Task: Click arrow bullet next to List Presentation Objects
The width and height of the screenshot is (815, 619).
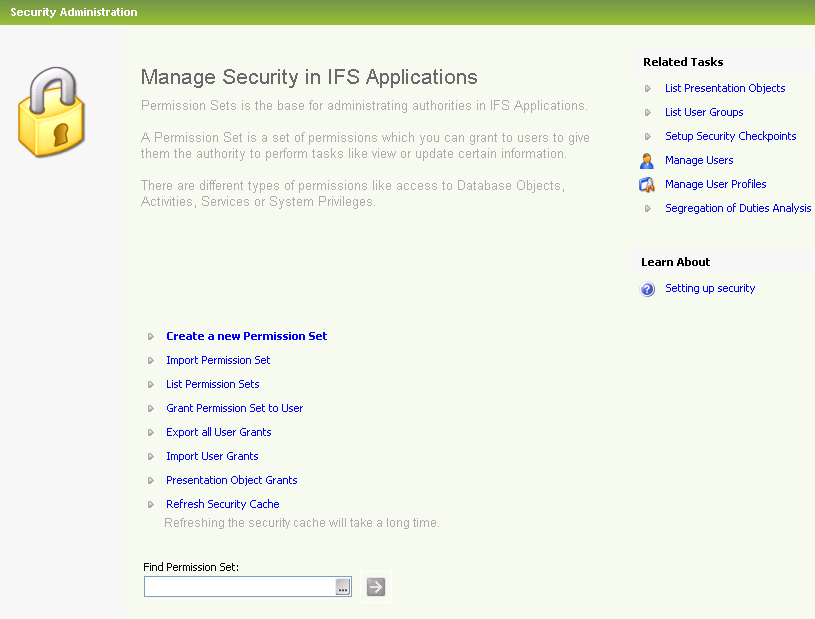Action: pyautogui.click(x=648, y=88)
